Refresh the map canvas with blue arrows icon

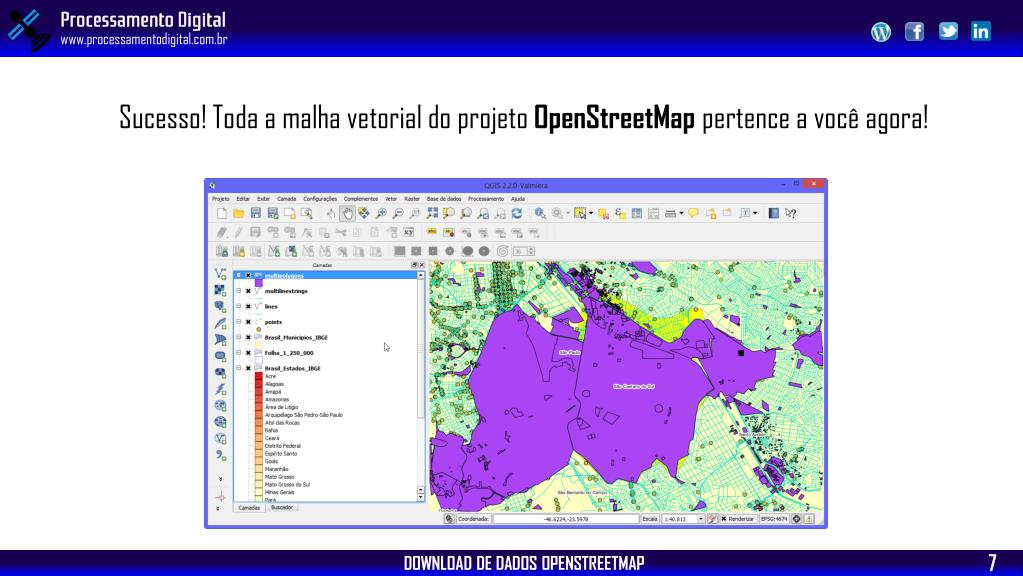517,213
